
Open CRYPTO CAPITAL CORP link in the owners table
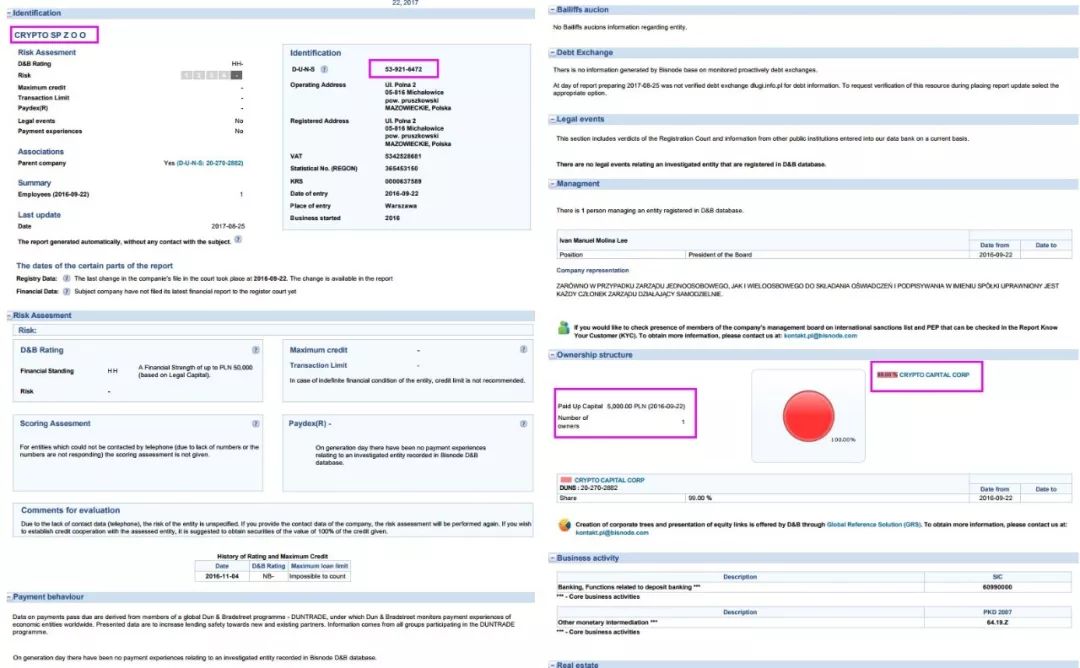tap(610, 480)
